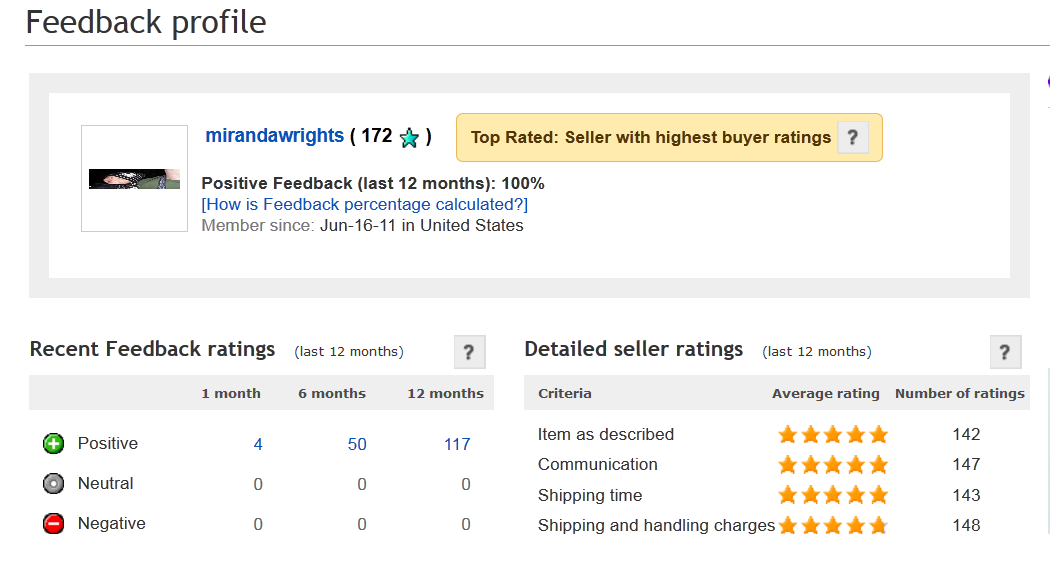The image size is (1050, 568).
Task: Click the Top Rated seller banner
Action: pyautogui.click(x=669, y=137)
